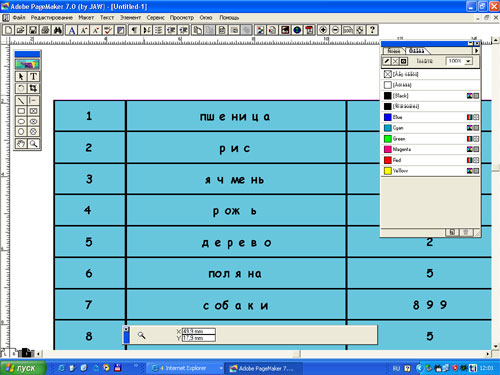Screen dimensions: 500x375
Task: Click table cell with value '899'
Action: coord(419,305)
